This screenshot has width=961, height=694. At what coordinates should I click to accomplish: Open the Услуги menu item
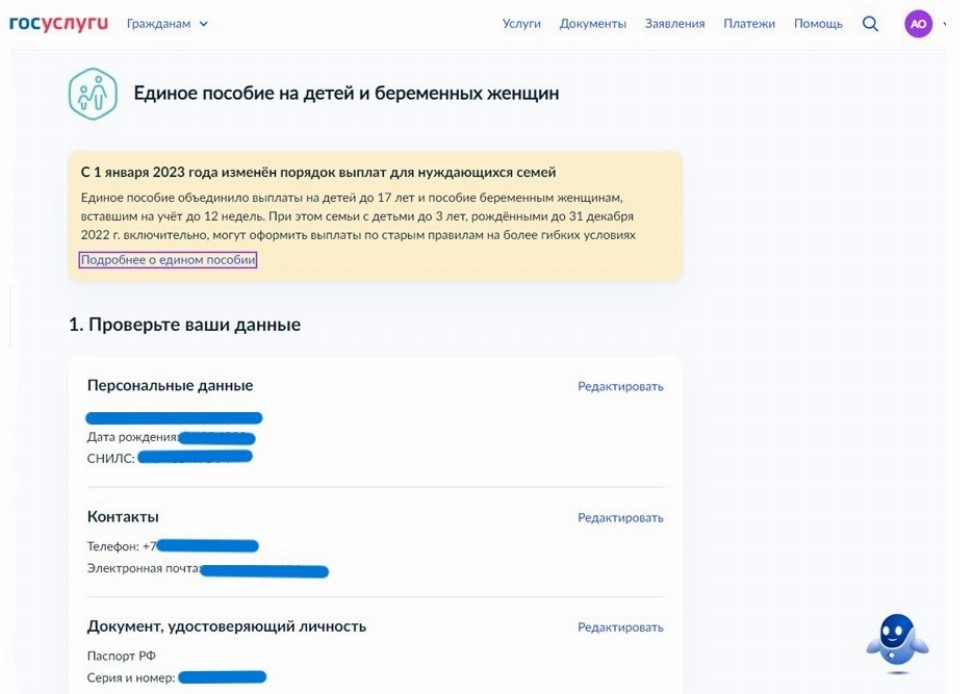521,24
